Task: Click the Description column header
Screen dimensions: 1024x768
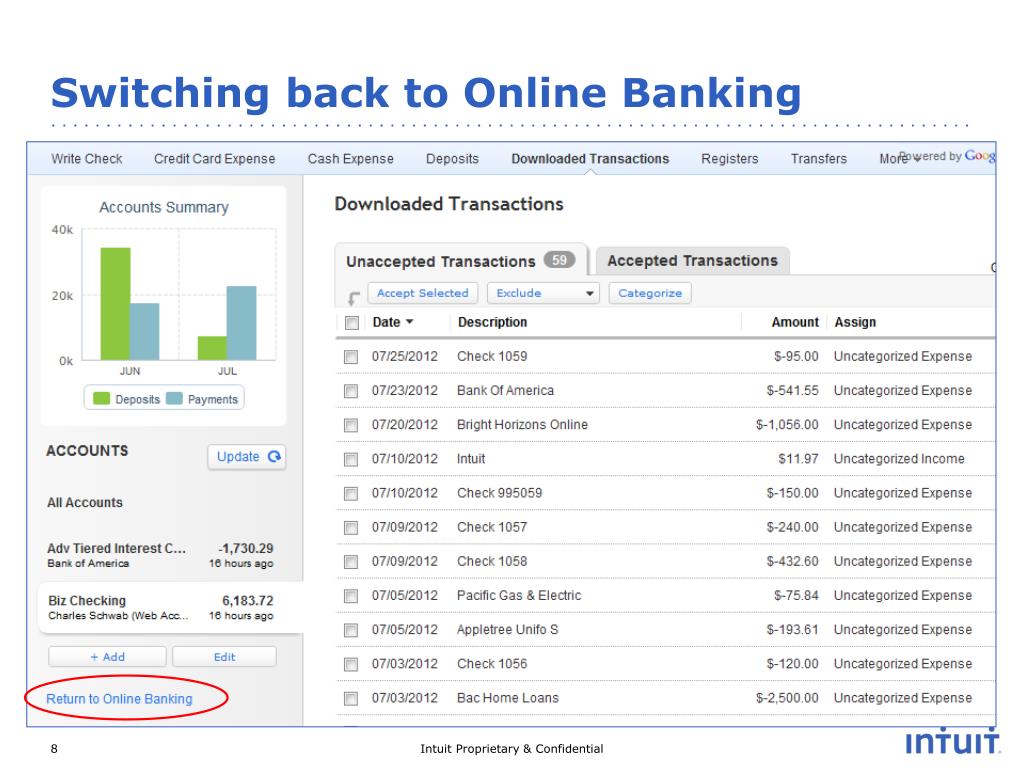Action: click(492, 322)
